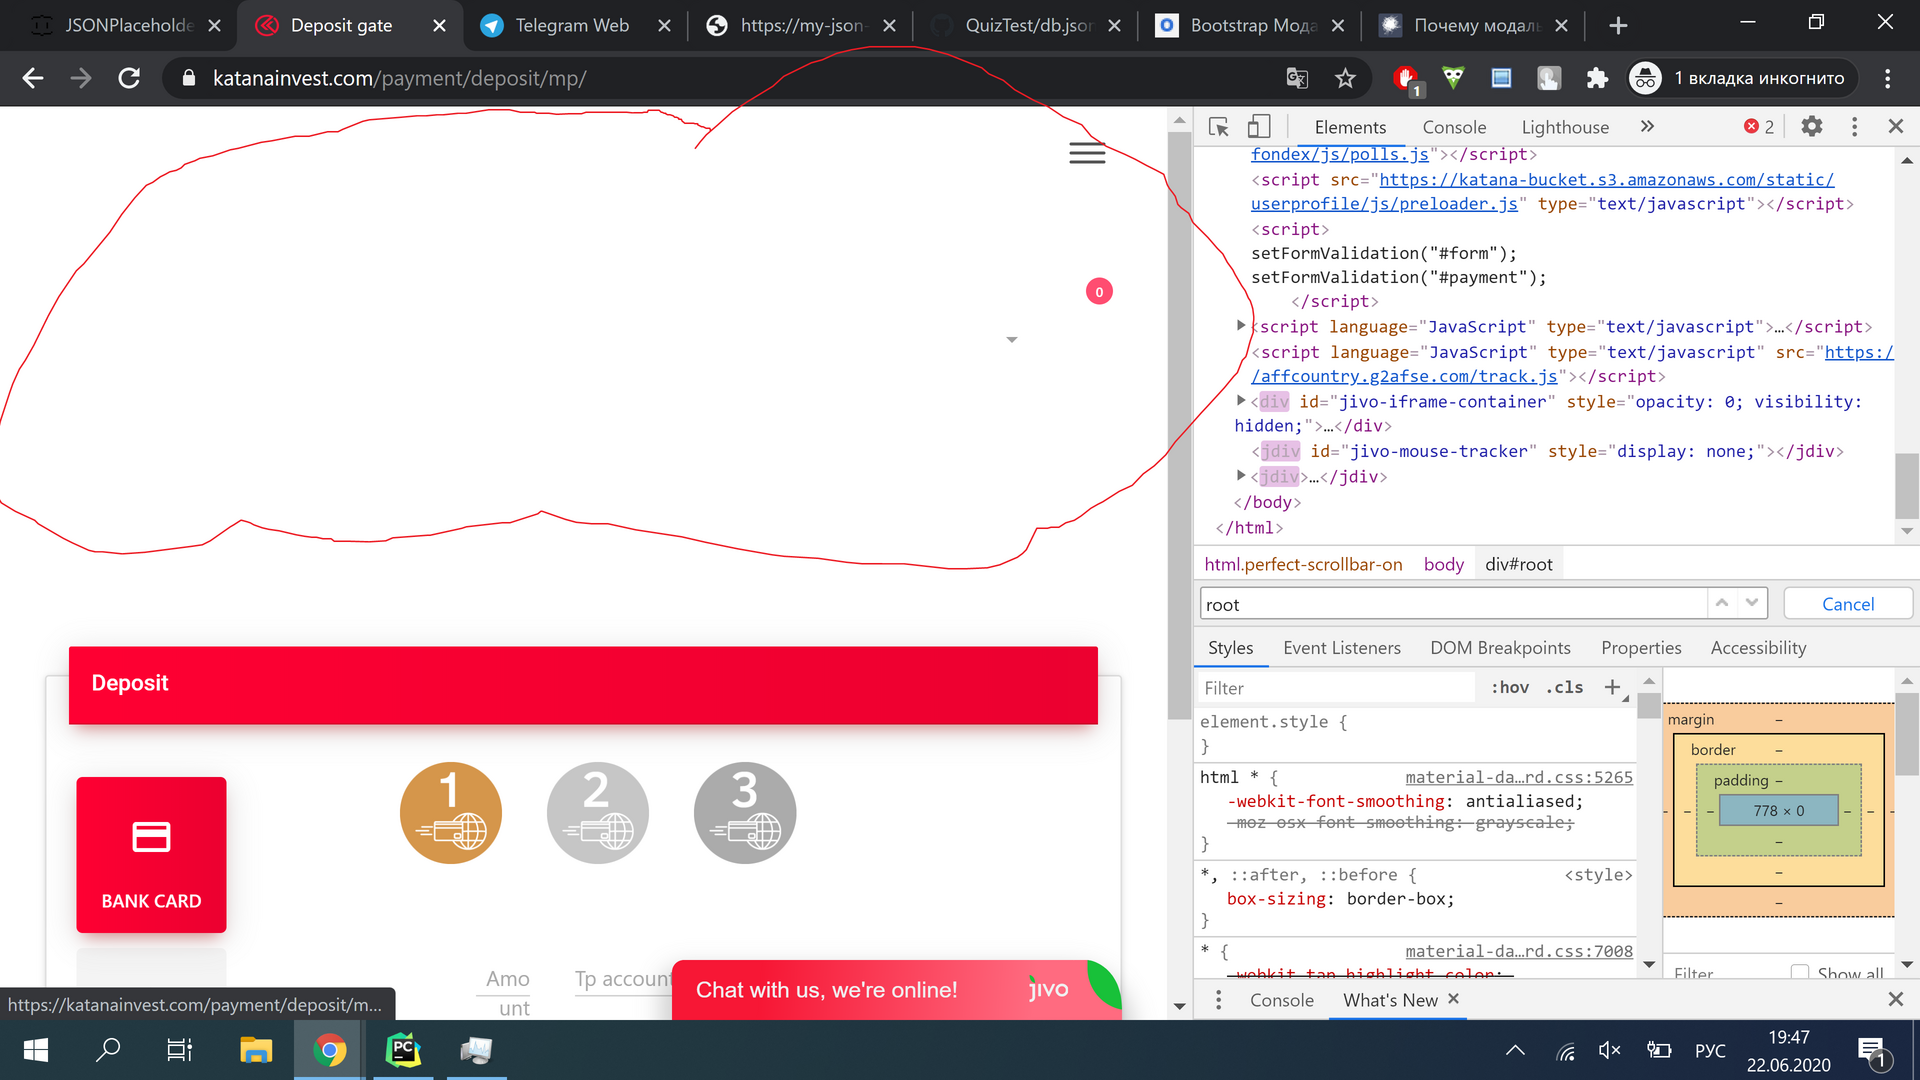Select div#root breadcrumb
1920x1080 pixels.
1519,564
